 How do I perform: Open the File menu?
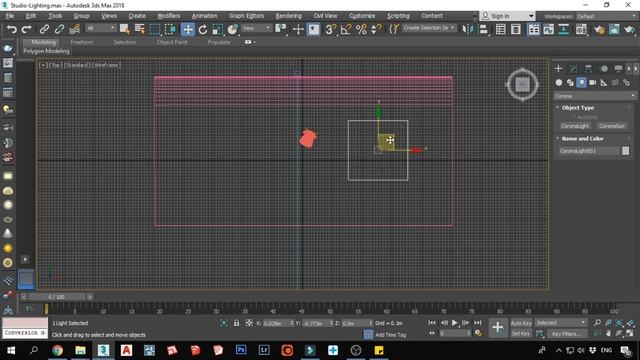10,16
